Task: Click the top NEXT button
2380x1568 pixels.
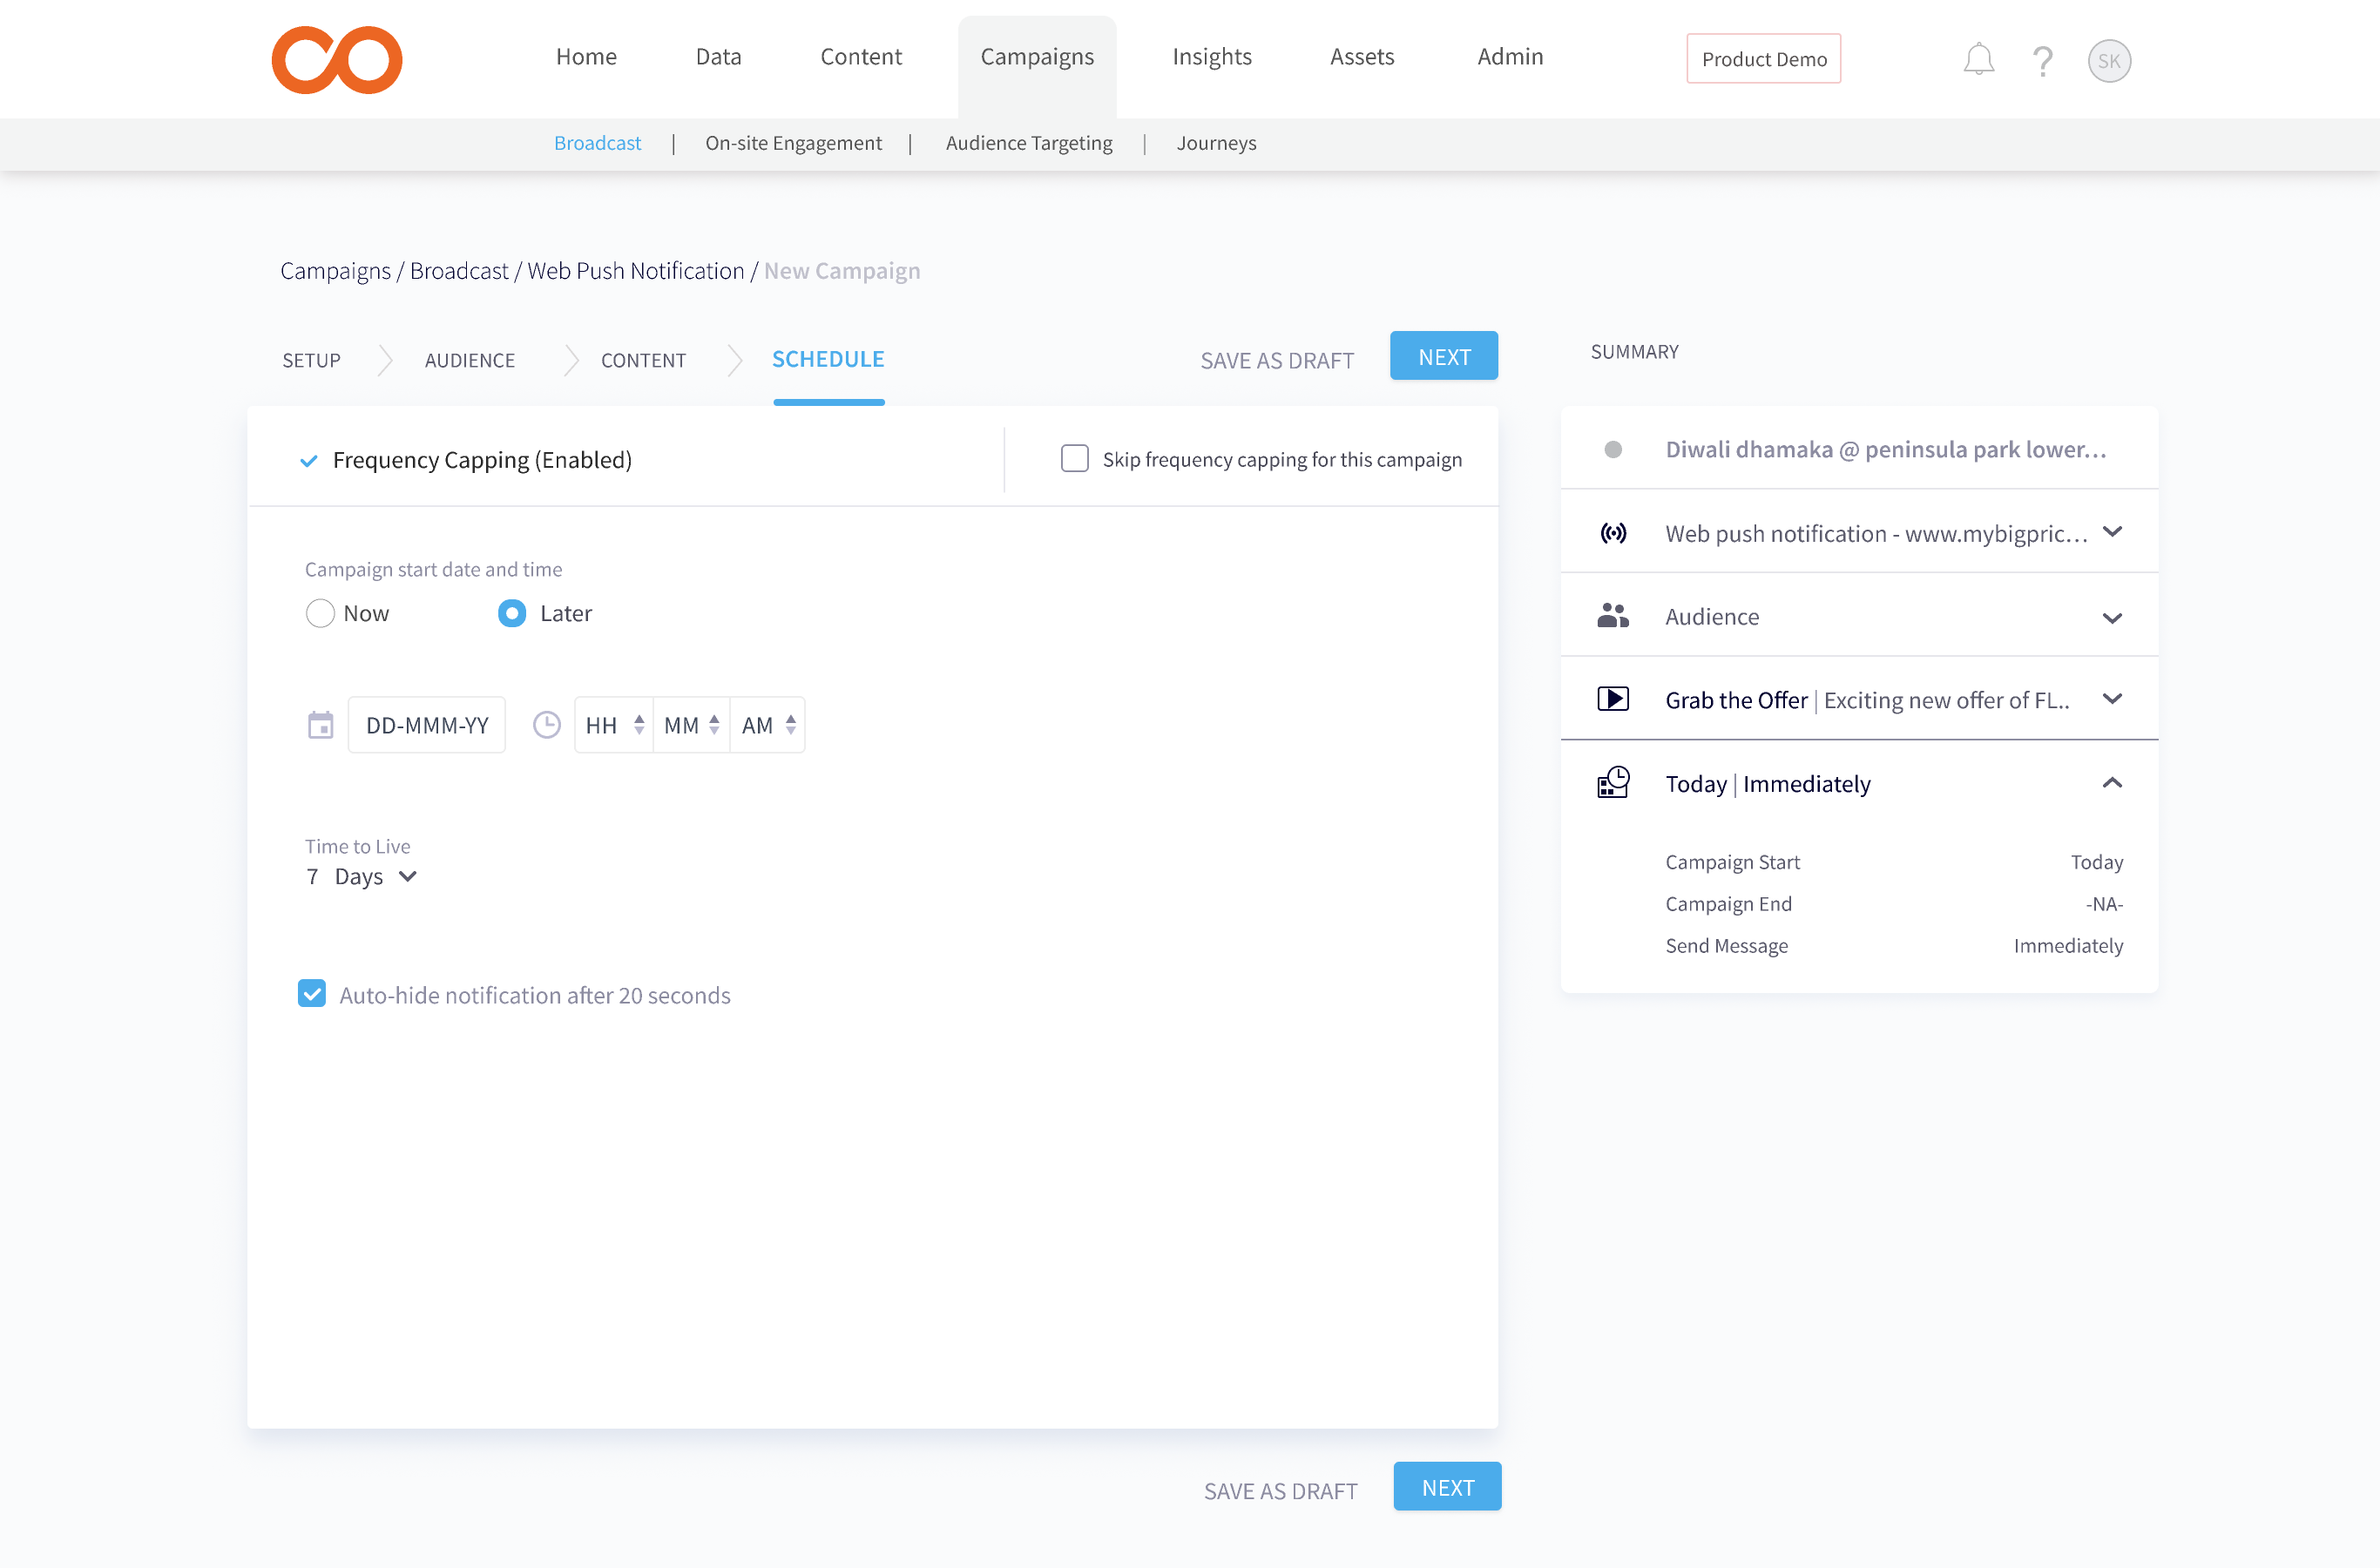Action: pos(1443,357)
